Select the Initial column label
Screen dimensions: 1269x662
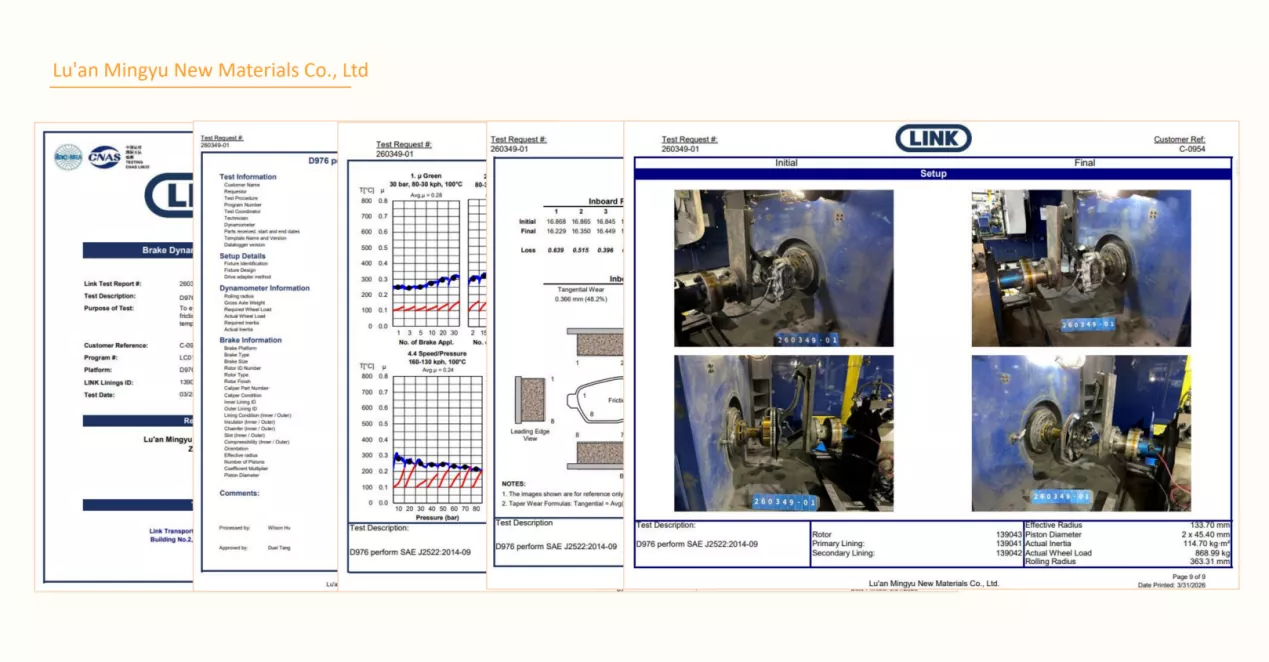(786, 162)
